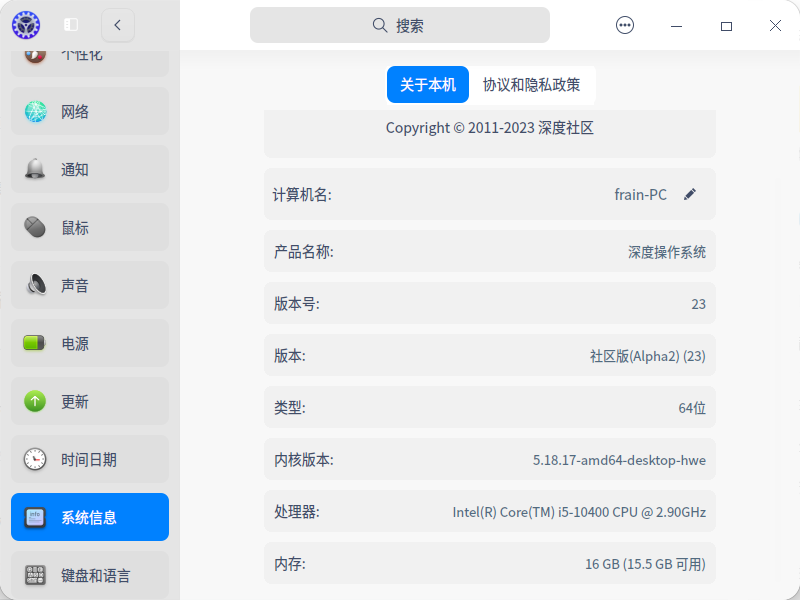Toggle the sidebar panel icon

click(x=71, y=24)
